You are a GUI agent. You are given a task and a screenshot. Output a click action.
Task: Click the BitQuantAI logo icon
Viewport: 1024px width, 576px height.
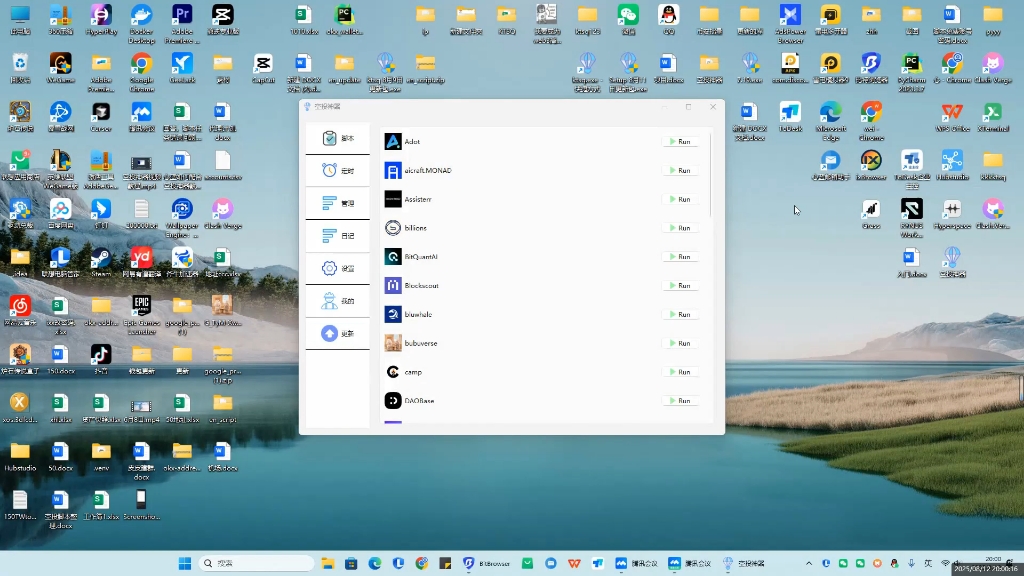(x=392, y=257)
